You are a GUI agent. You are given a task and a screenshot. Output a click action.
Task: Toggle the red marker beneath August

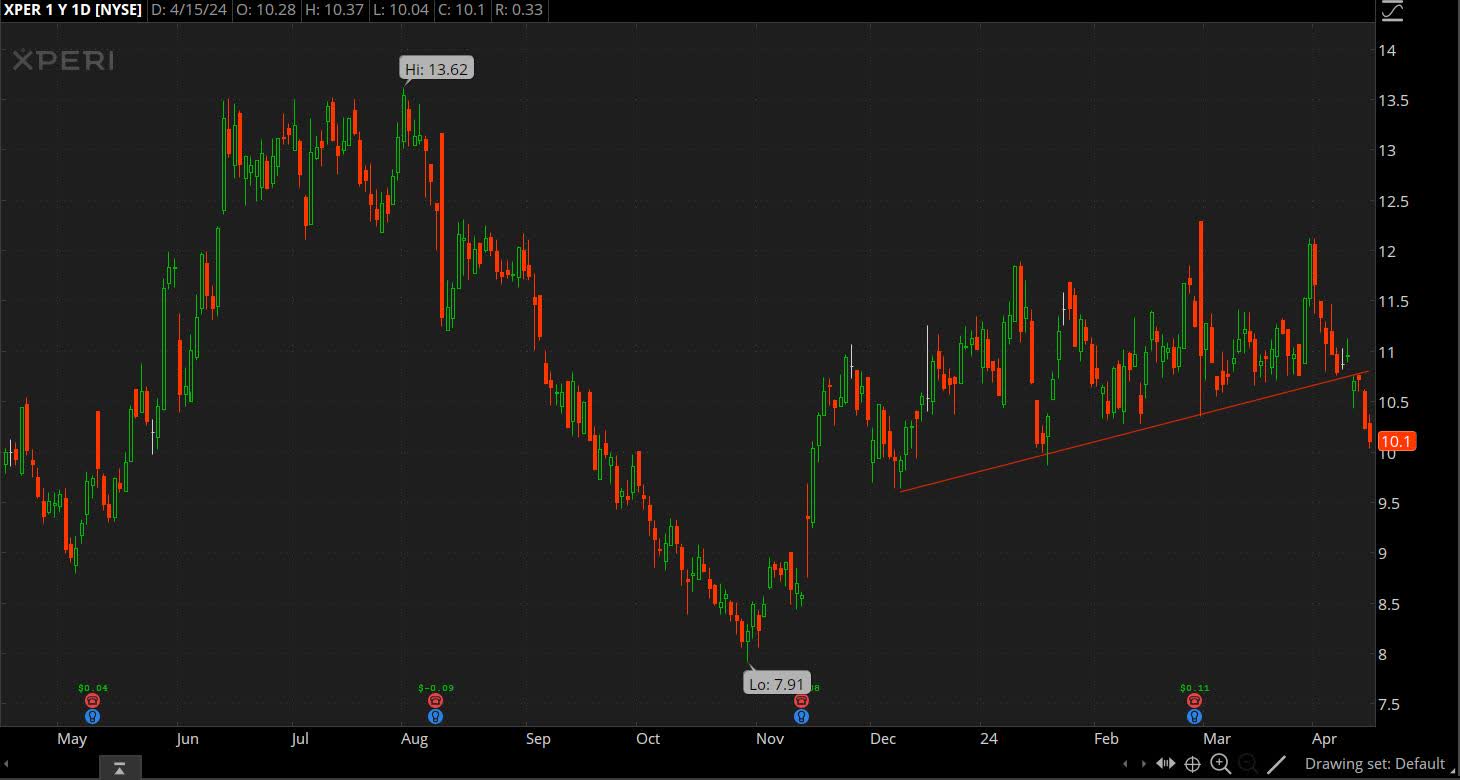tap(435, 700)
